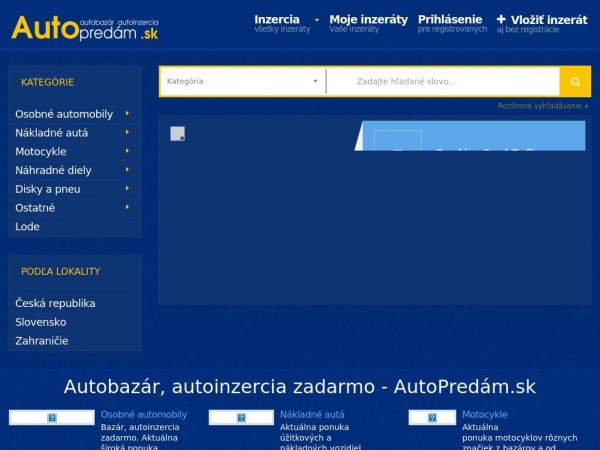Filter by Zahraničie locality
Viewport: 600px width, 450px height.
42,341
